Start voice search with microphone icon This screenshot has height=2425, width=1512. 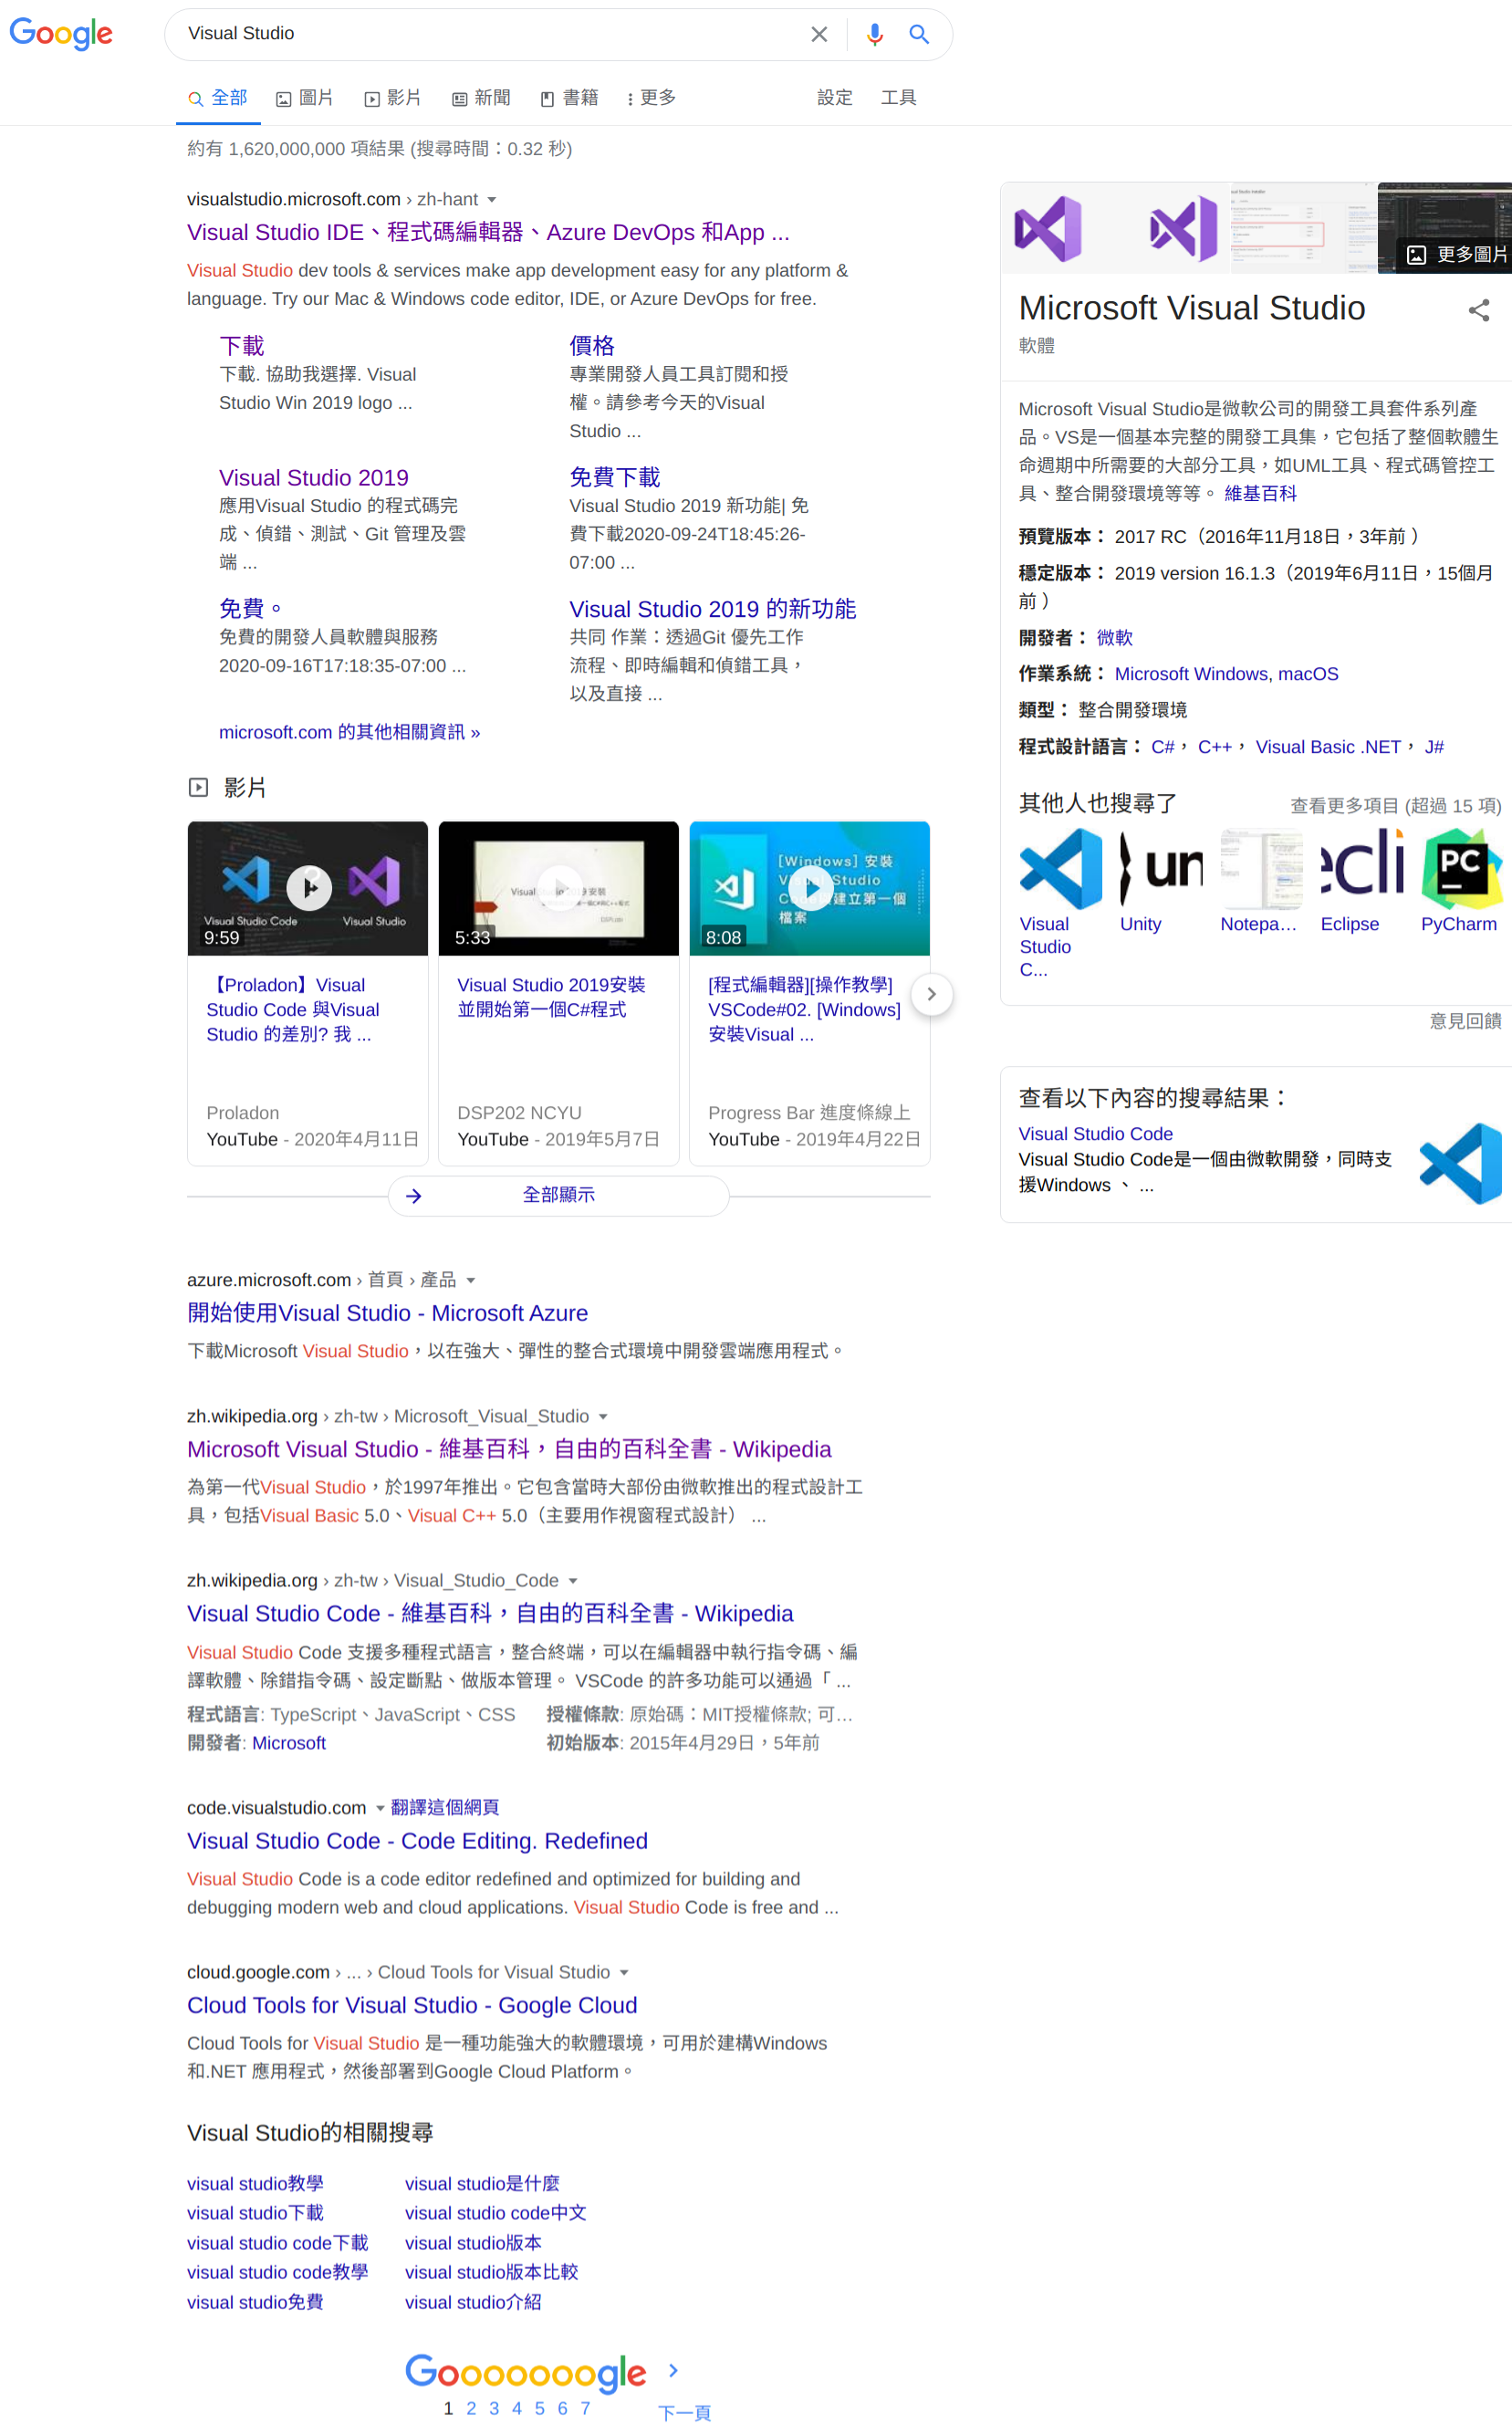(x=874, y=34)
